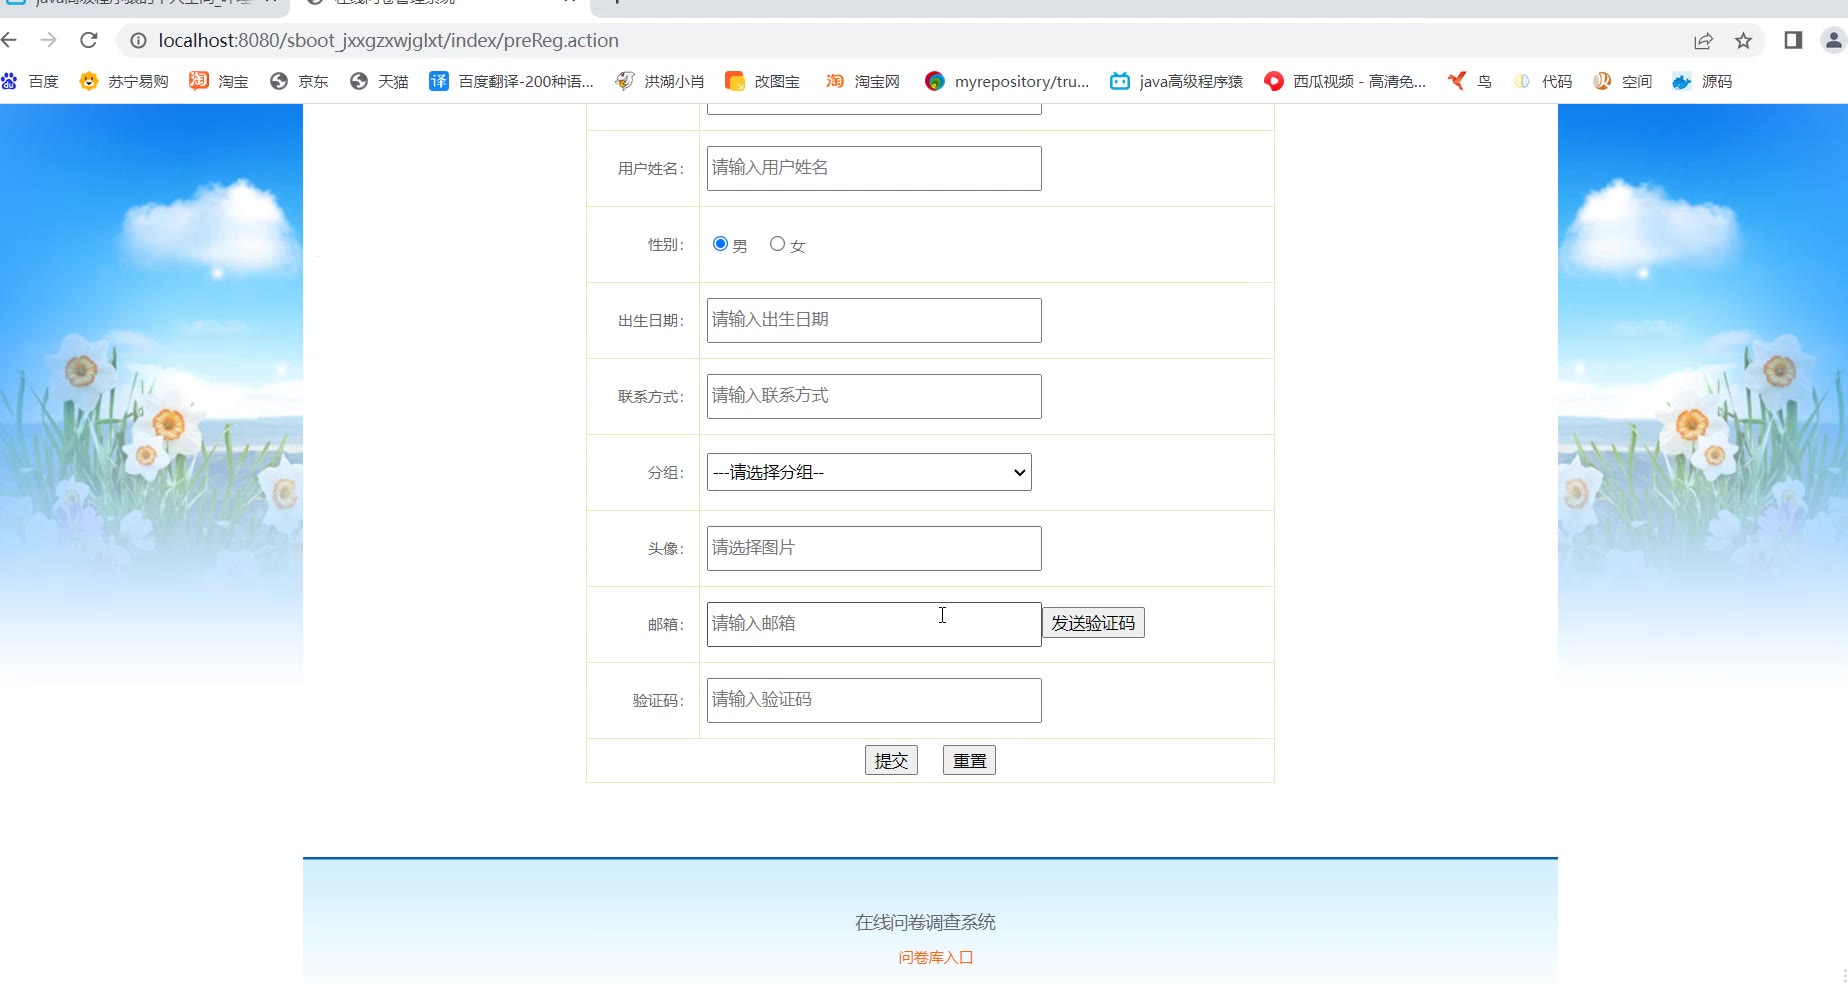Click the 在线问卷调查系统 footer text

tap(925, 922)
